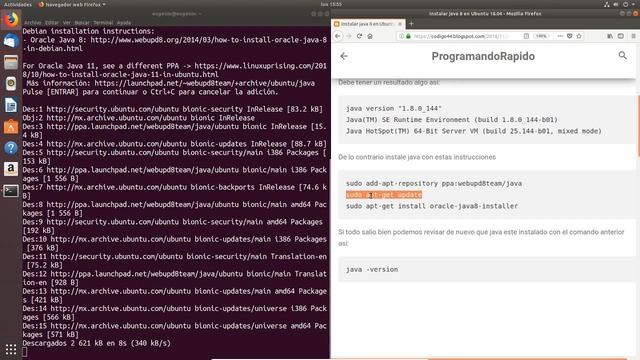This screenshot has width=640, height=360.
Task: Open the Ayuda menu in terminal
Action: coord(124,23)
